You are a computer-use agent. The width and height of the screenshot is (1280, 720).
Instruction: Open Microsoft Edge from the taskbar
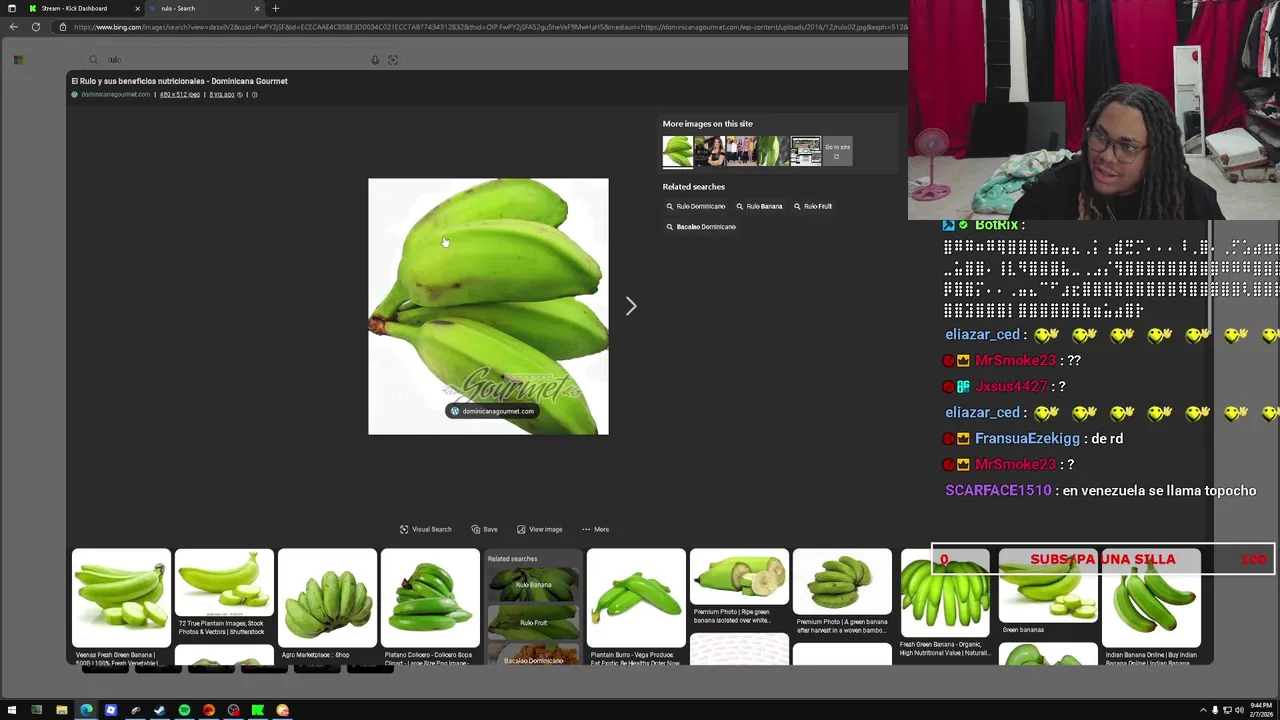coord(86,710)
